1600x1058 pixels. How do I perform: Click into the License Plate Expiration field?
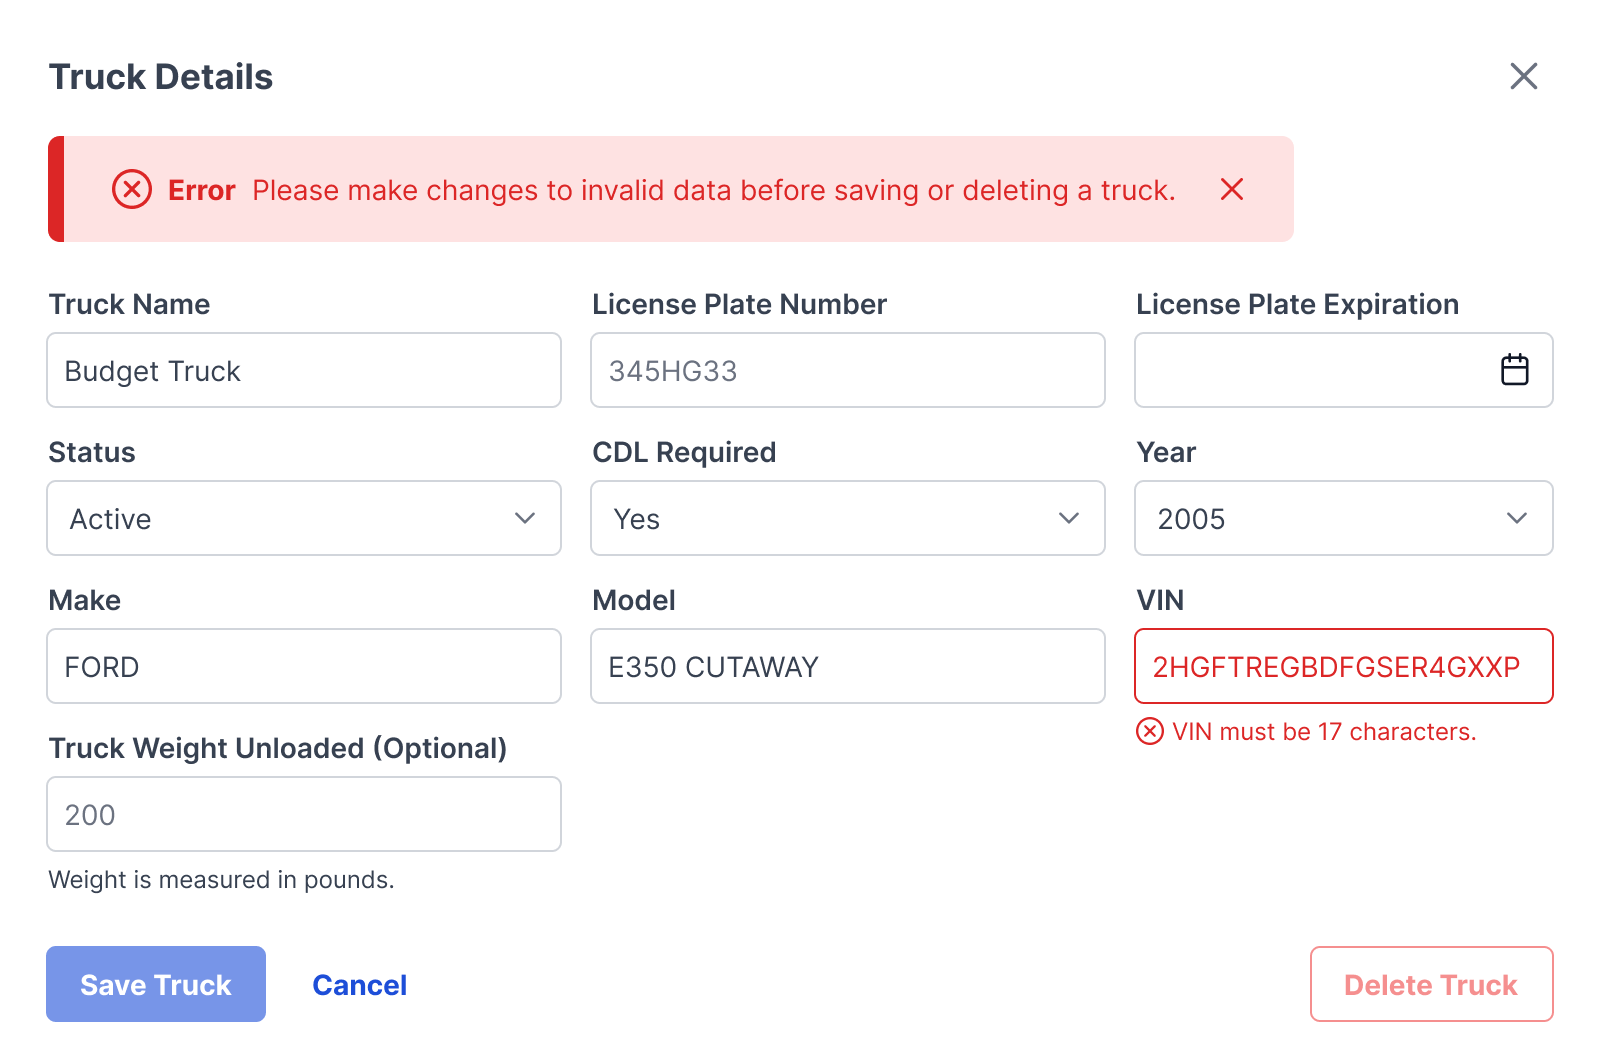coord(1310,370)
